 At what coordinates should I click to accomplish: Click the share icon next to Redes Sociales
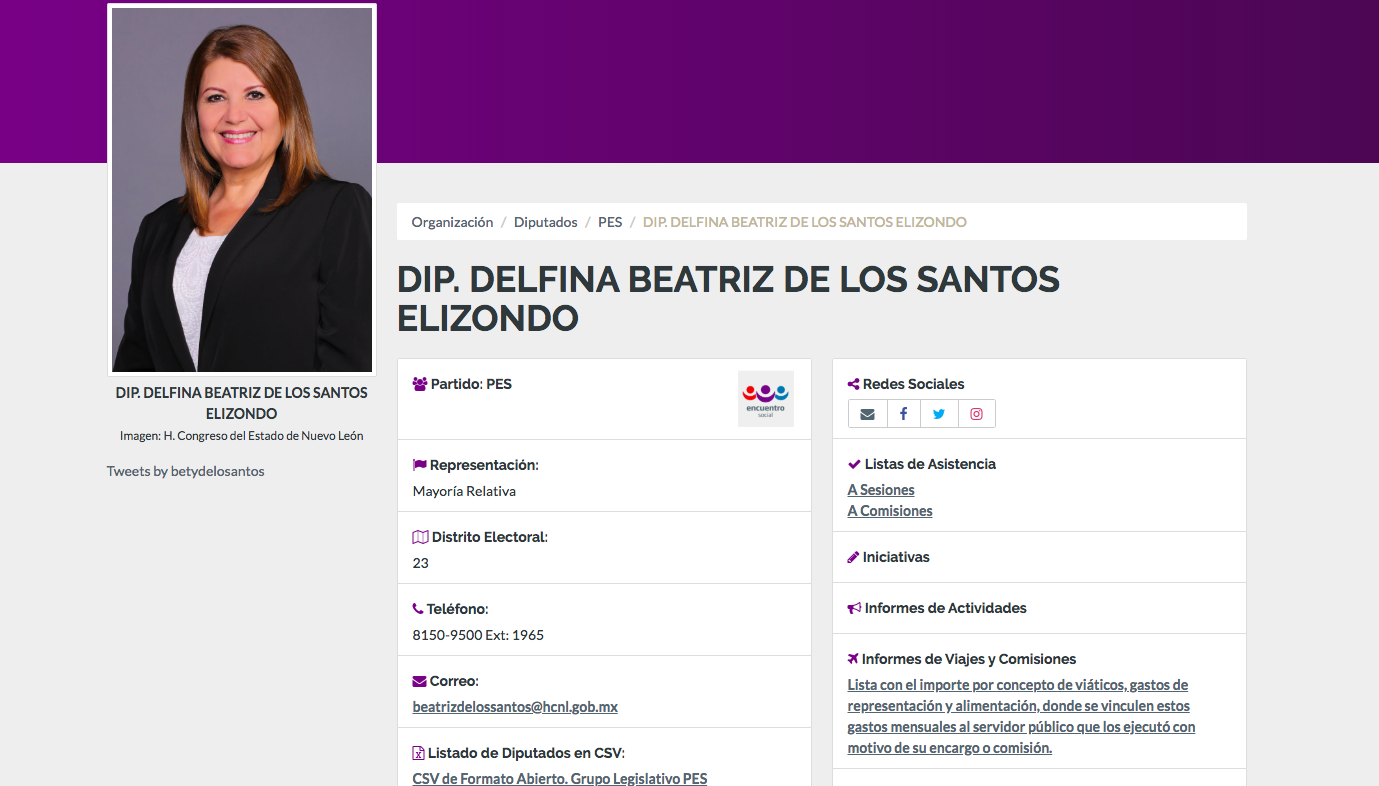[x=852, y=383]
